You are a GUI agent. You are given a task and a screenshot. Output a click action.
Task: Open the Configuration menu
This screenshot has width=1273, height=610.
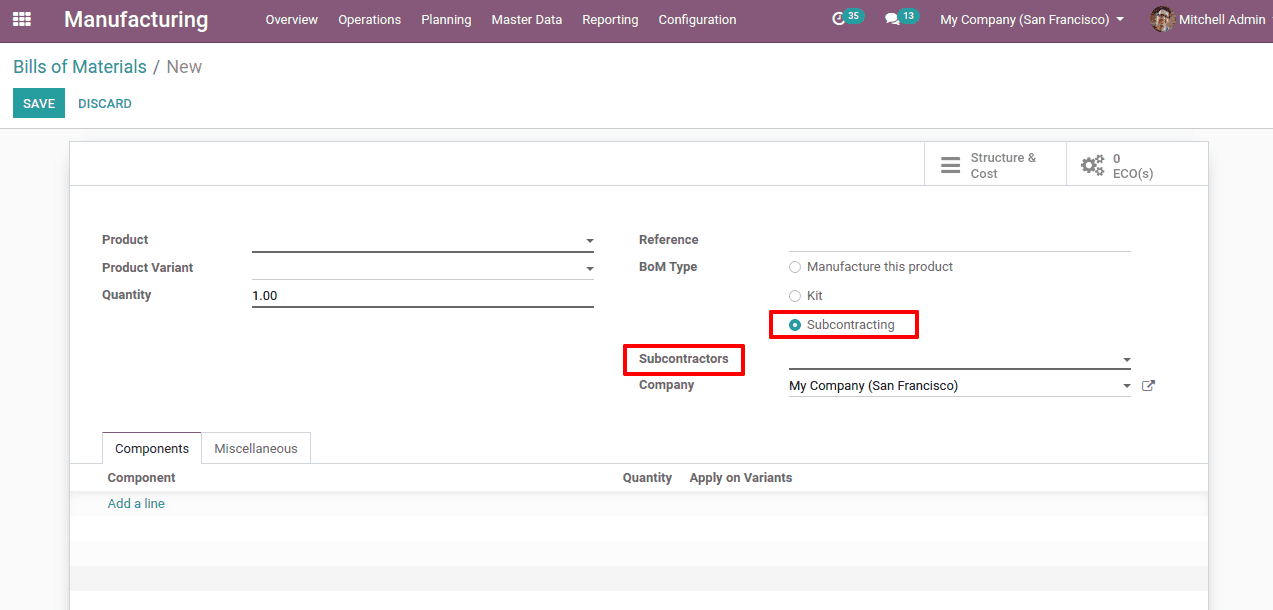click(697, 19)
